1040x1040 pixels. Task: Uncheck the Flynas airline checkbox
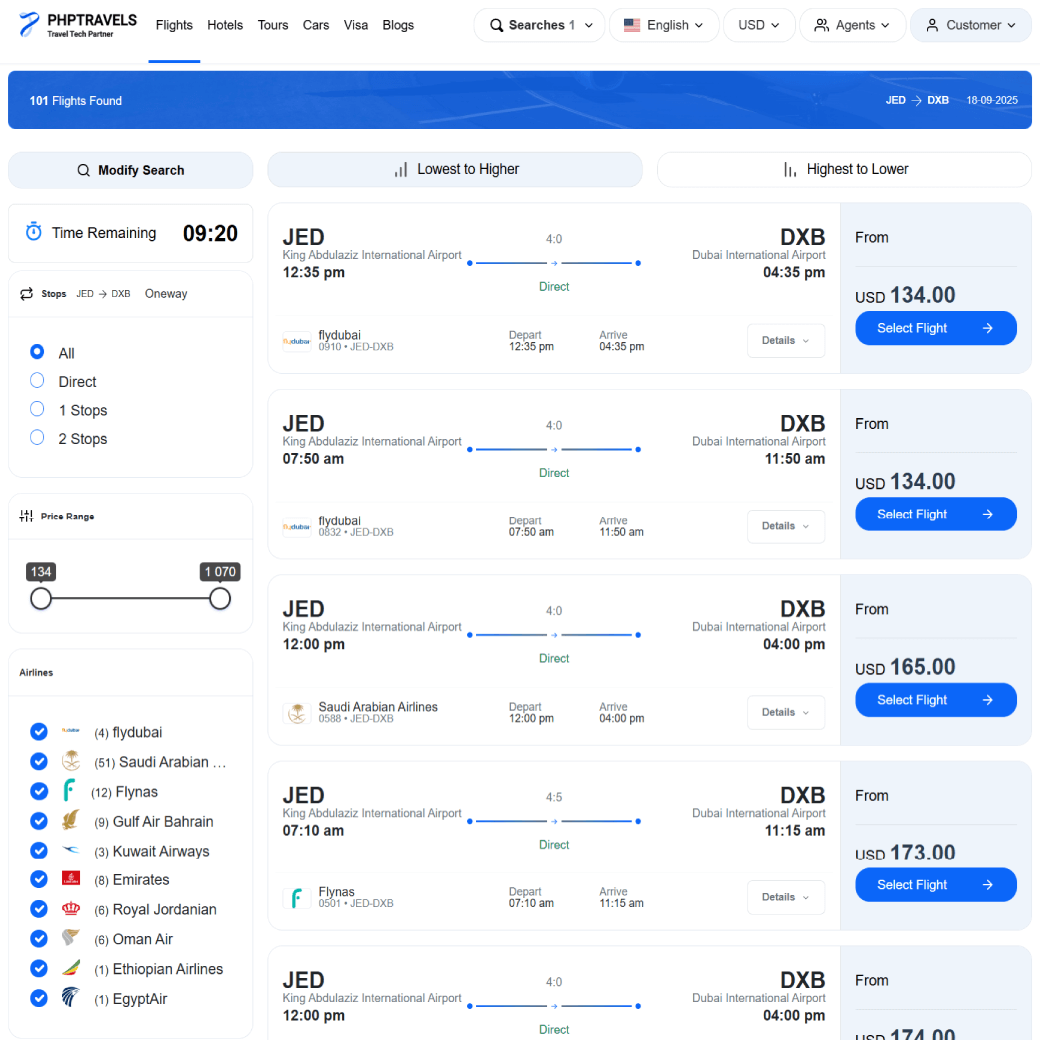39,791
